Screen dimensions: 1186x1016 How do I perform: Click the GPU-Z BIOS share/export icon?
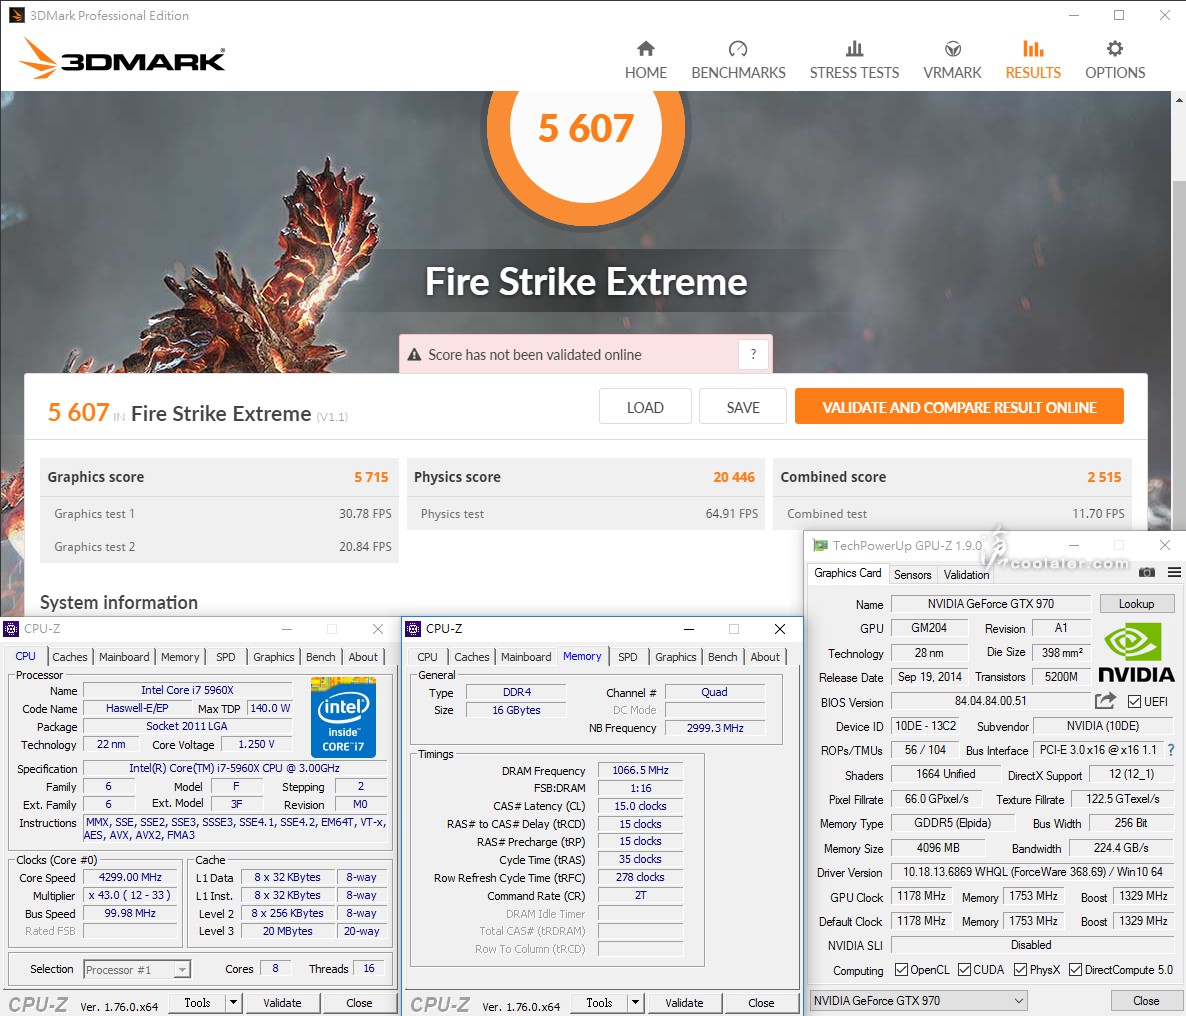coord(1105,701)
